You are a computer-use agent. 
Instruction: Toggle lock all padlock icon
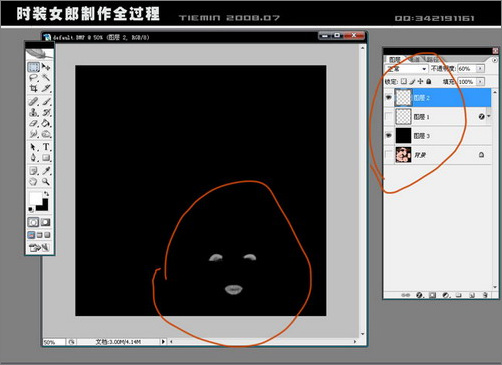click(429, 81)
